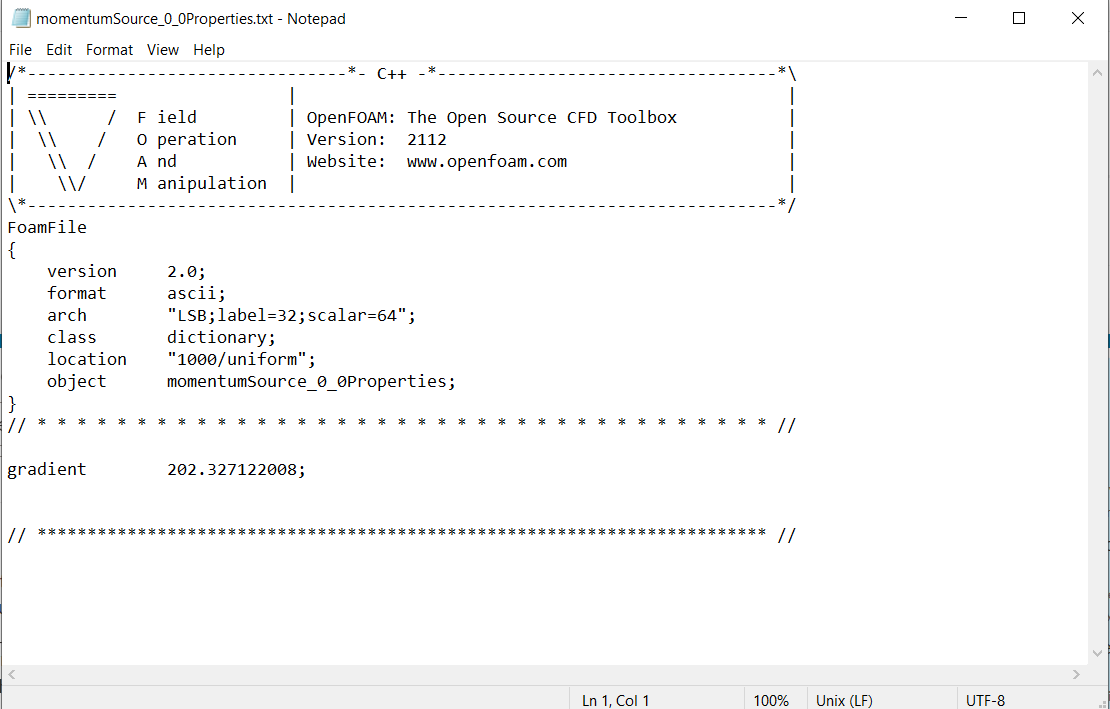Image resolution: width=1110 pixels, height=709 pixels.
Task: Click the vertical scrollbar up arrow
Action: click(1098, 73)
